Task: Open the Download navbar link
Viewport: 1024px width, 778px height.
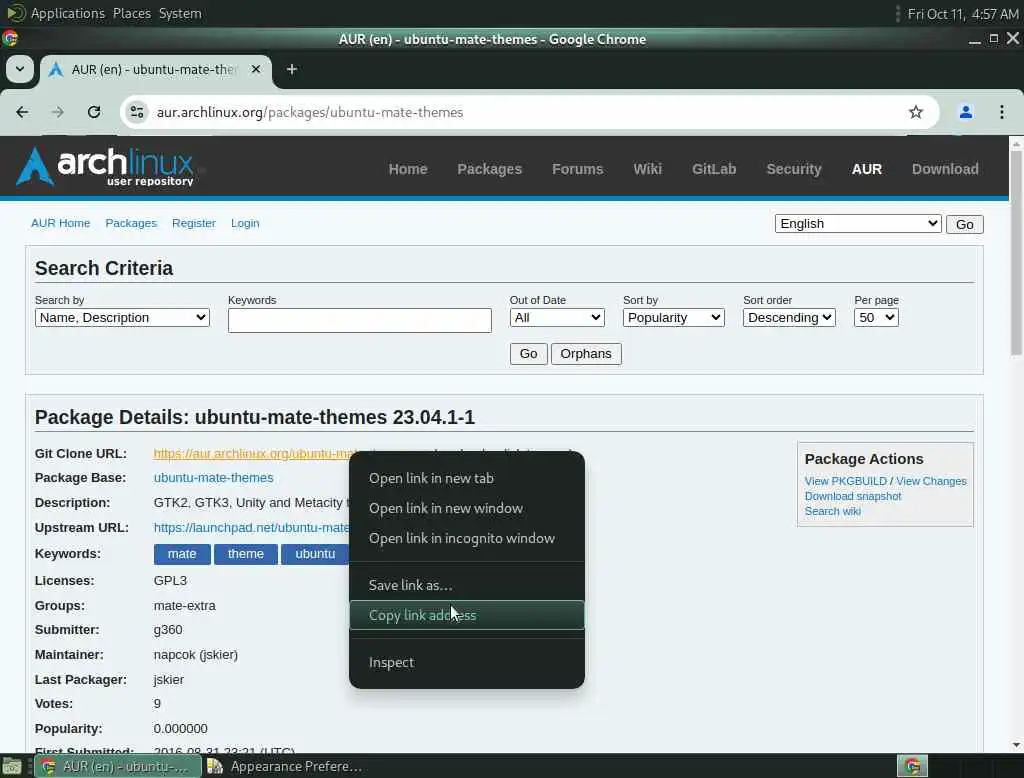Action: tap(945, 169)
